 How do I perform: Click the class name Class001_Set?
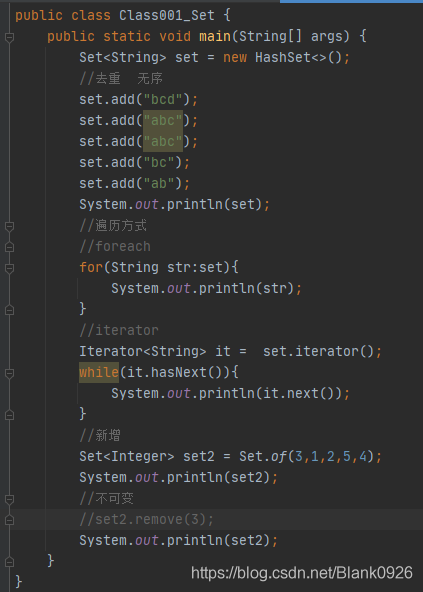coord(167,15)
